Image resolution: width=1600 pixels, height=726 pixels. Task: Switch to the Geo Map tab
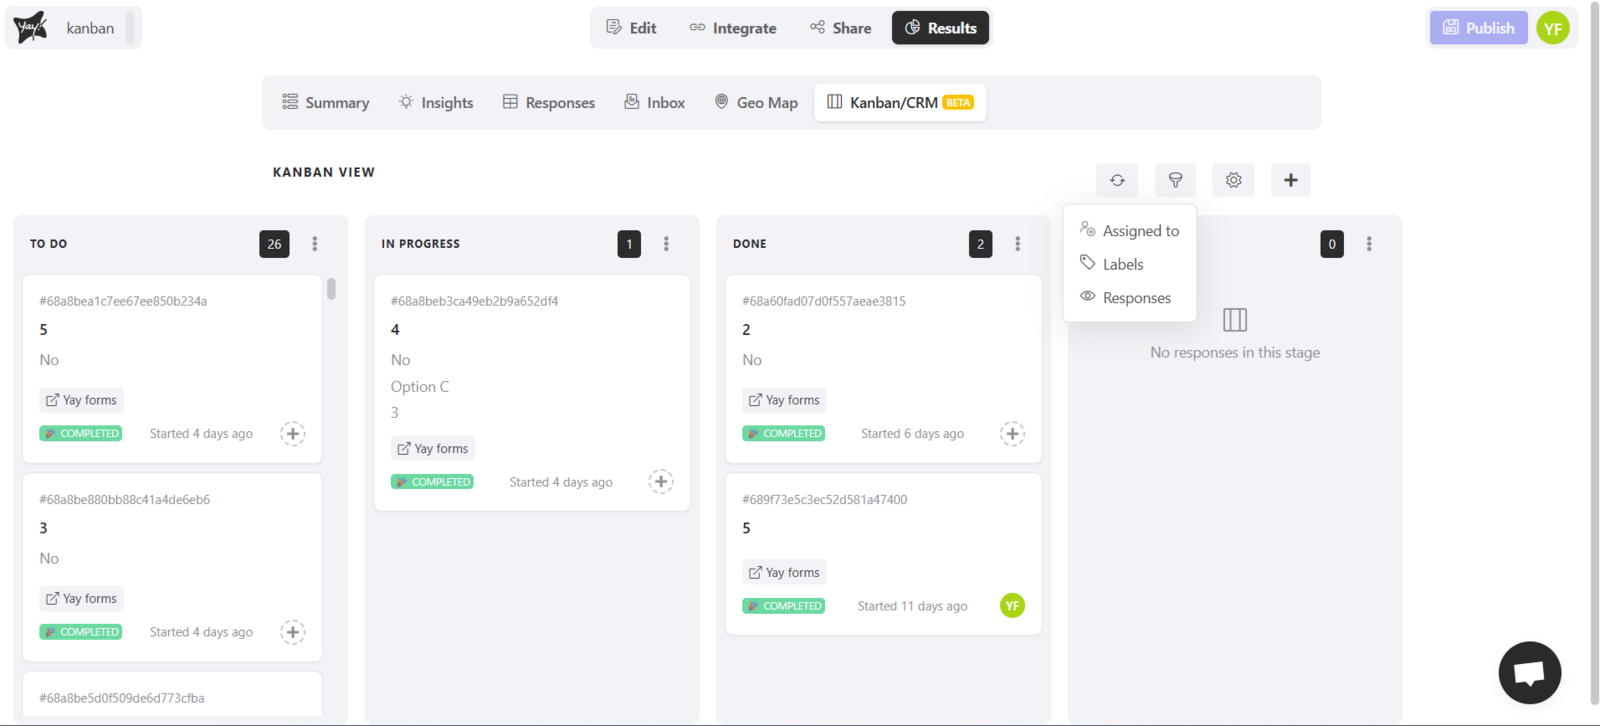coord(756,103)
